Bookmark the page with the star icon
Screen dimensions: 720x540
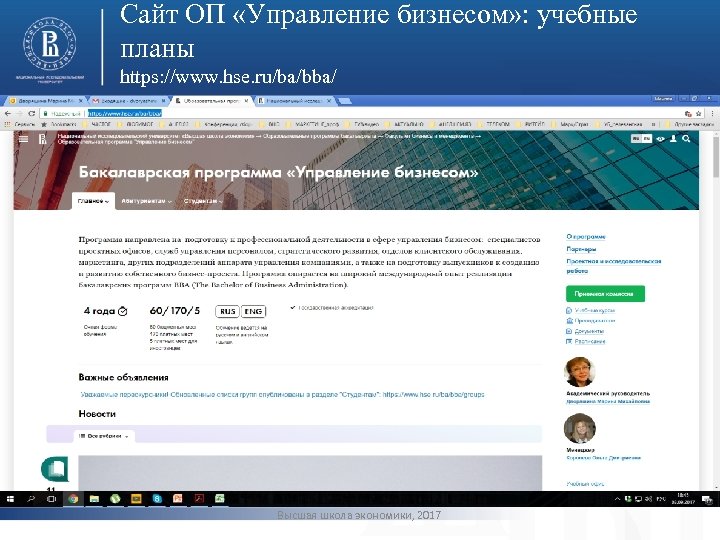click(x=698, y=113)
